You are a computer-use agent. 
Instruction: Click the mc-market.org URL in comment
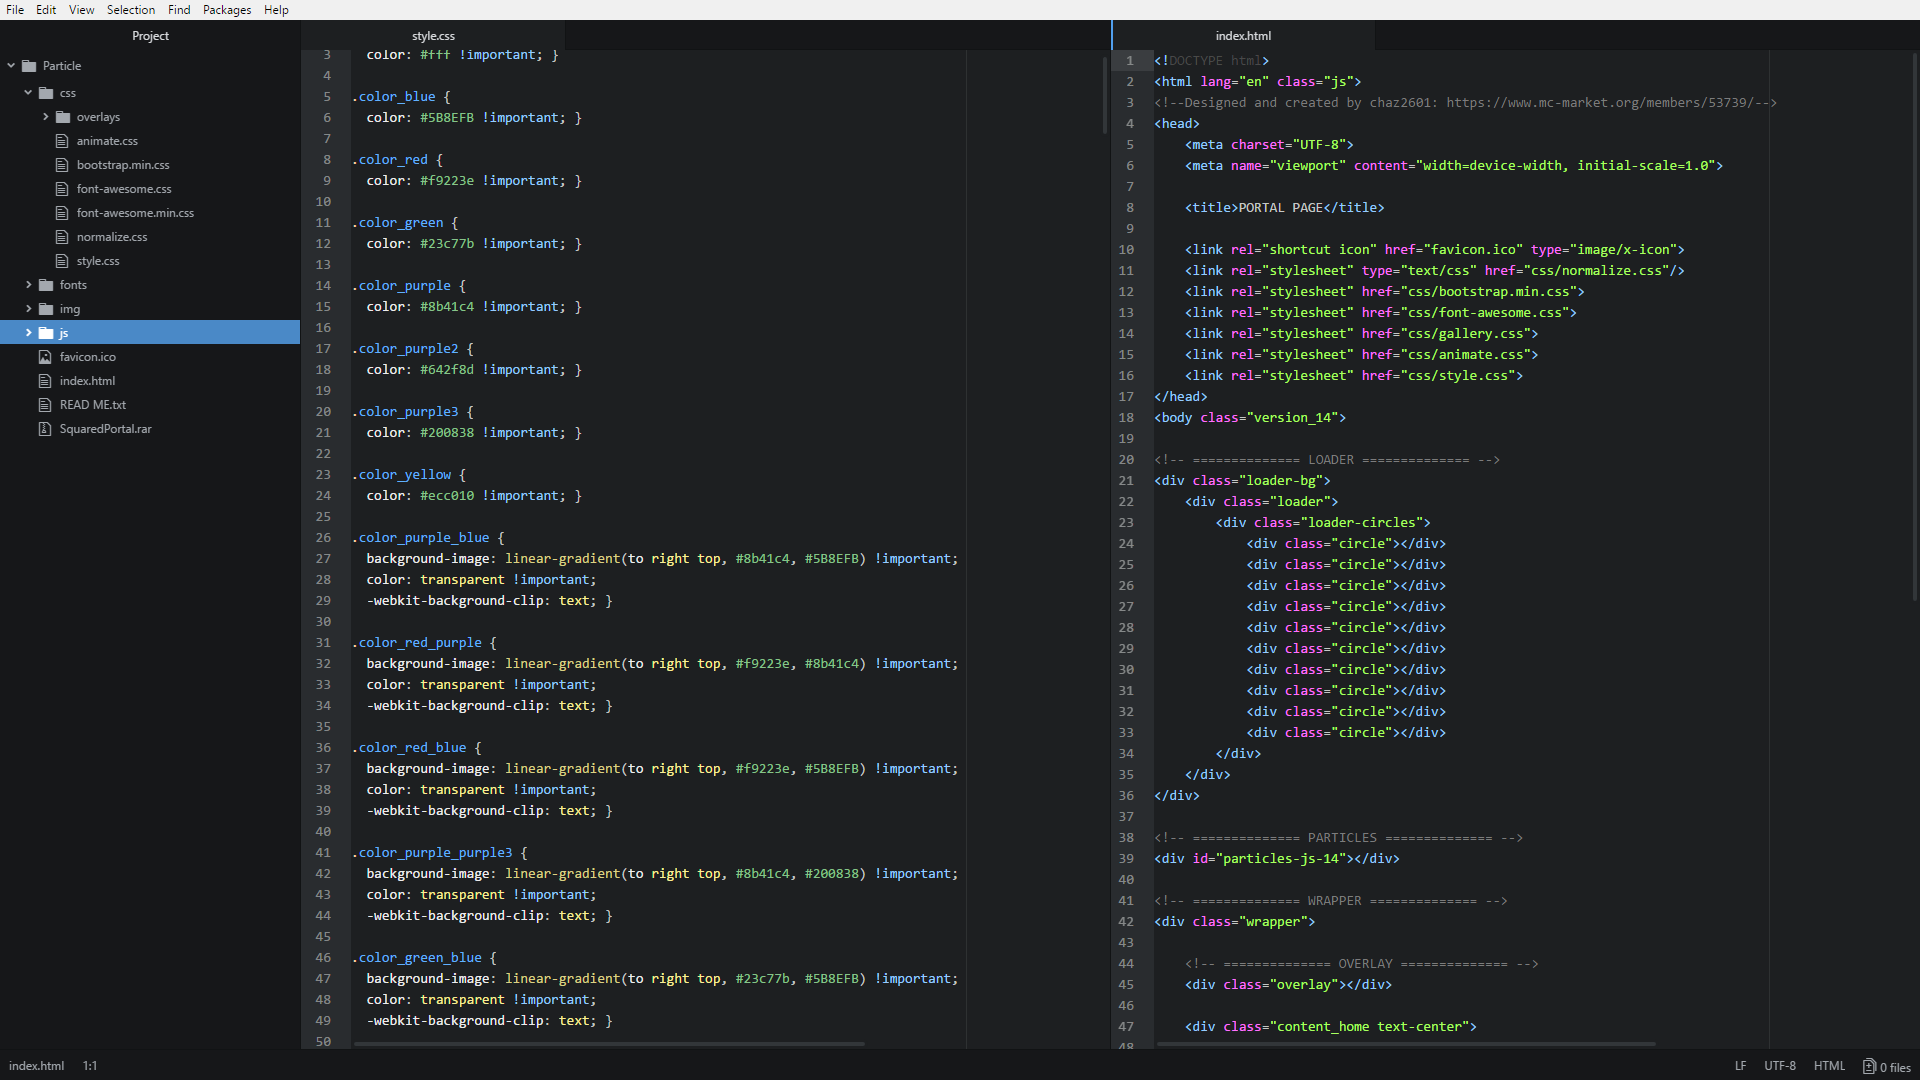(x=1600, y=103)
